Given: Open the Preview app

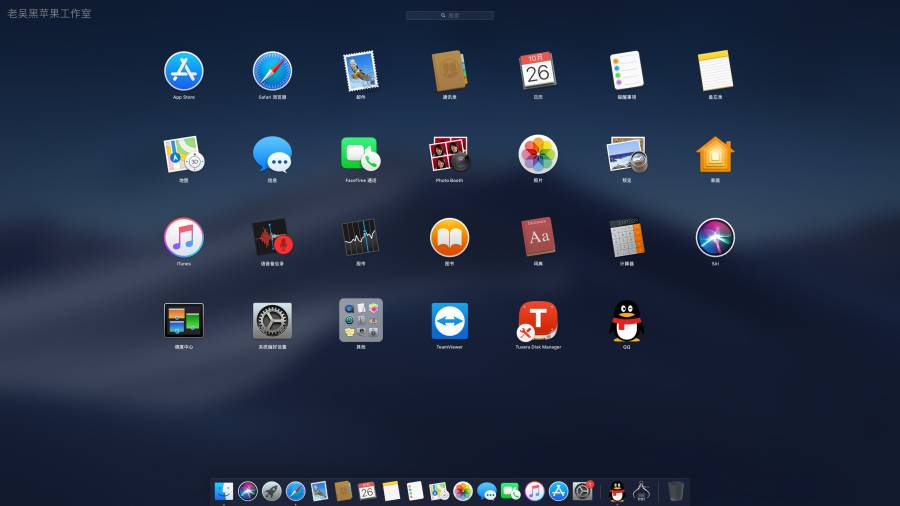Looking at the screenshot, I should [626, 154].
